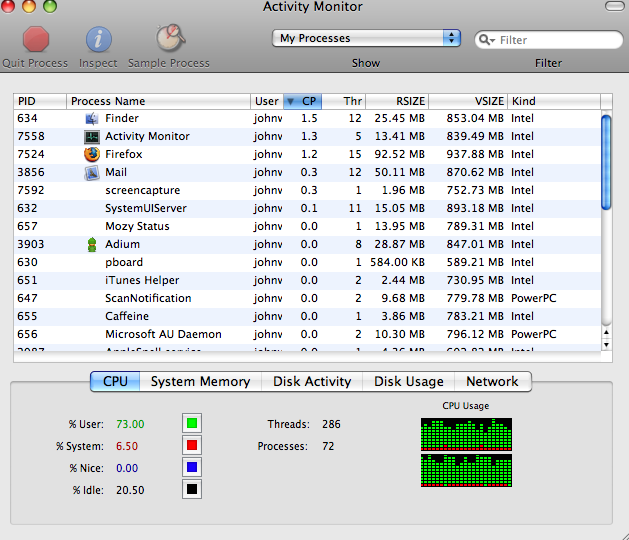Switch to the System Memory tab

[201, 381]
